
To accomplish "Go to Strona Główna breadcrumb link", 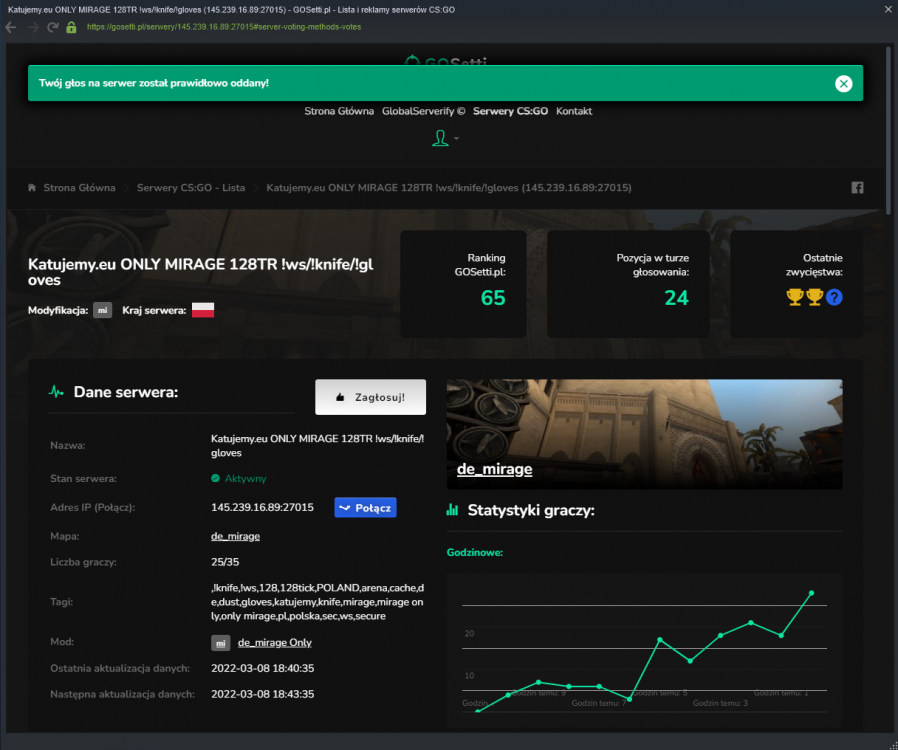I will point(79,188).
